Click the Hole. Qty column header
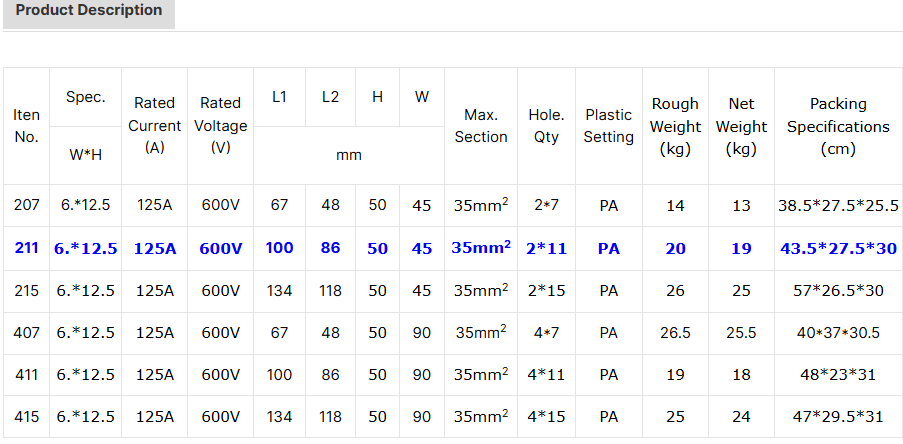903x444 pixels. pyautogui.click(x=546, y=126)
